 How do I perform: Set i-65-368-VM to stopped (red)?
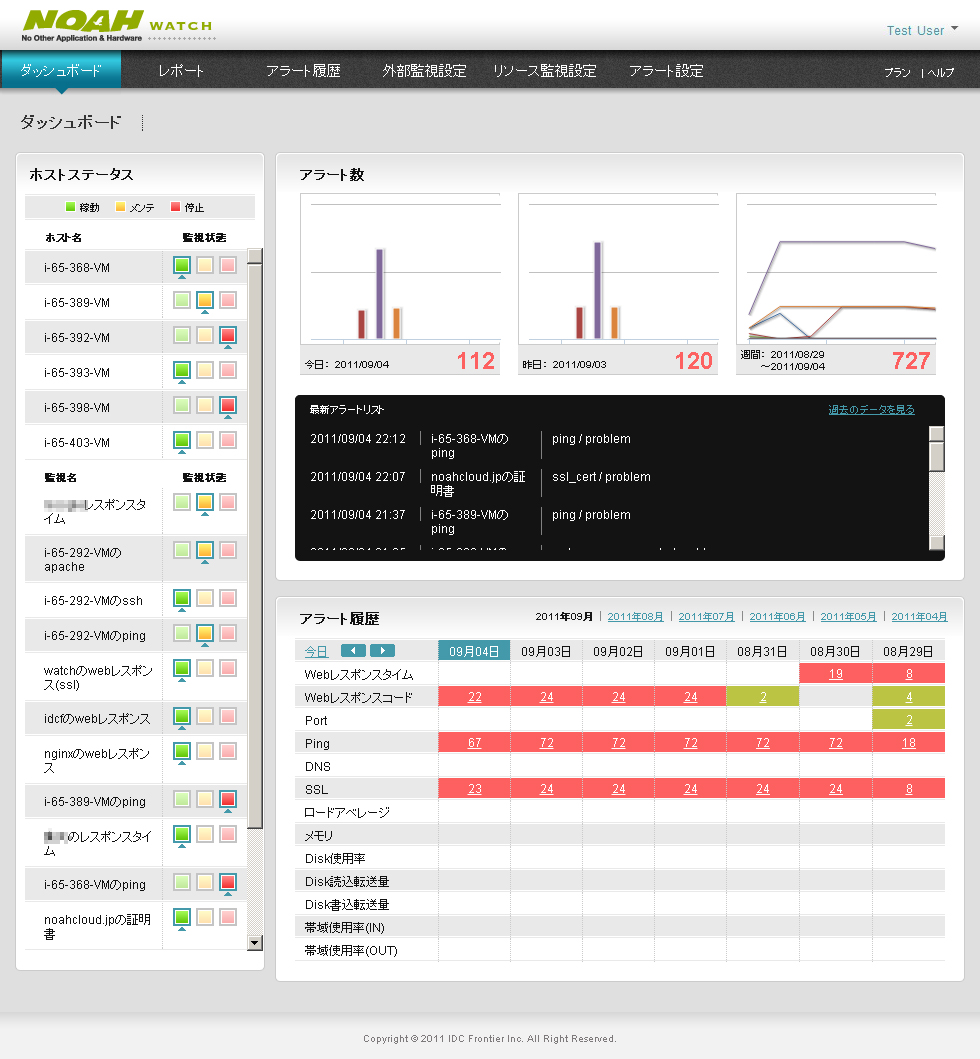[x=228, y=265]
